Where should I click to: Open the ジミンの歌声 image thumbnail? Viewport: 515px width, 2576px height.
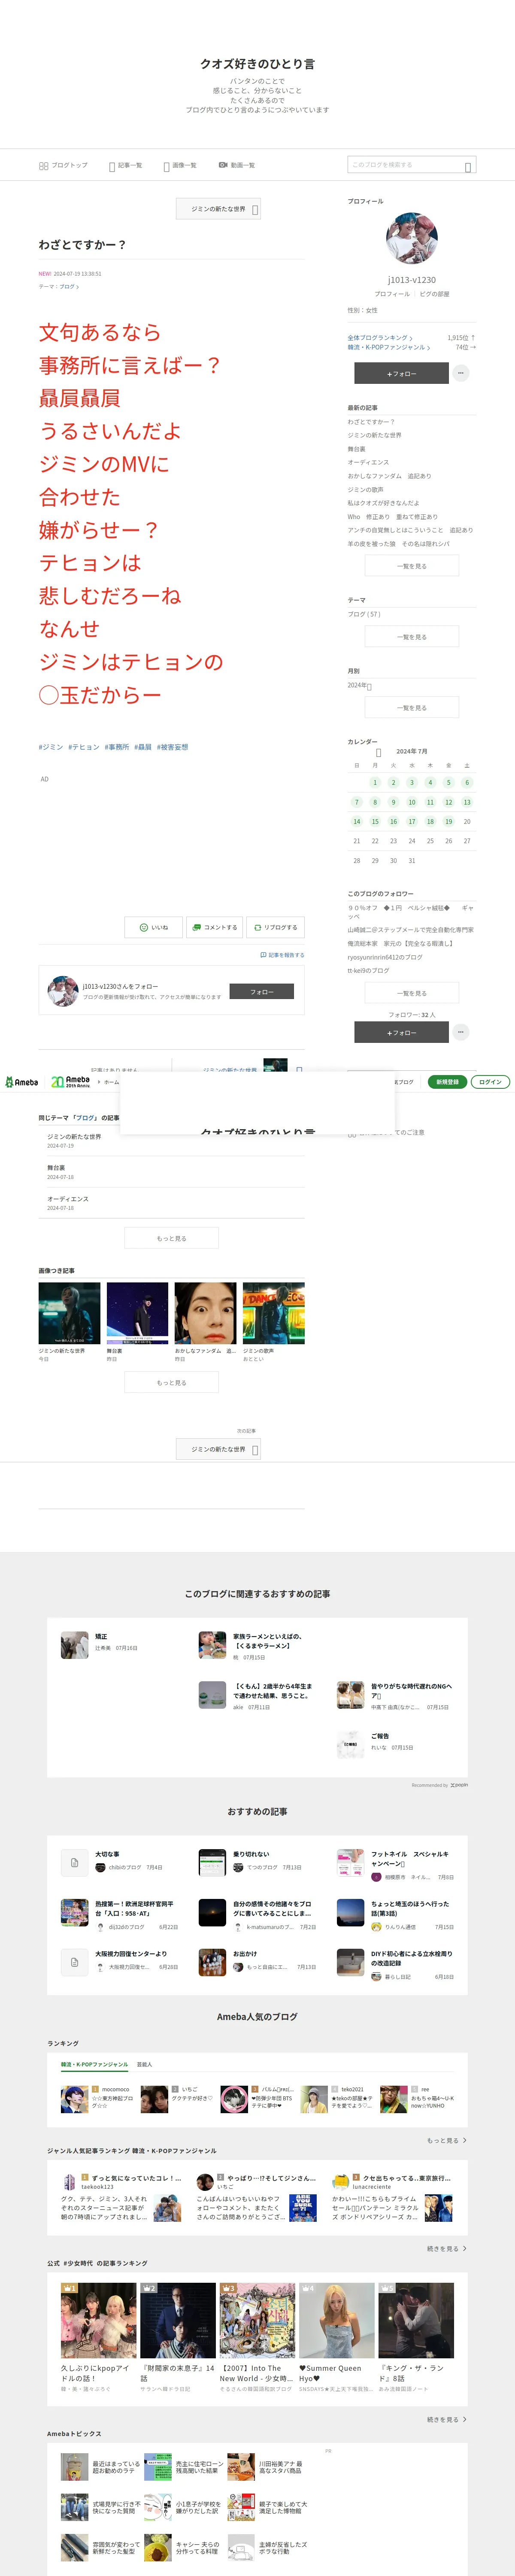[x=273, y=1313]
